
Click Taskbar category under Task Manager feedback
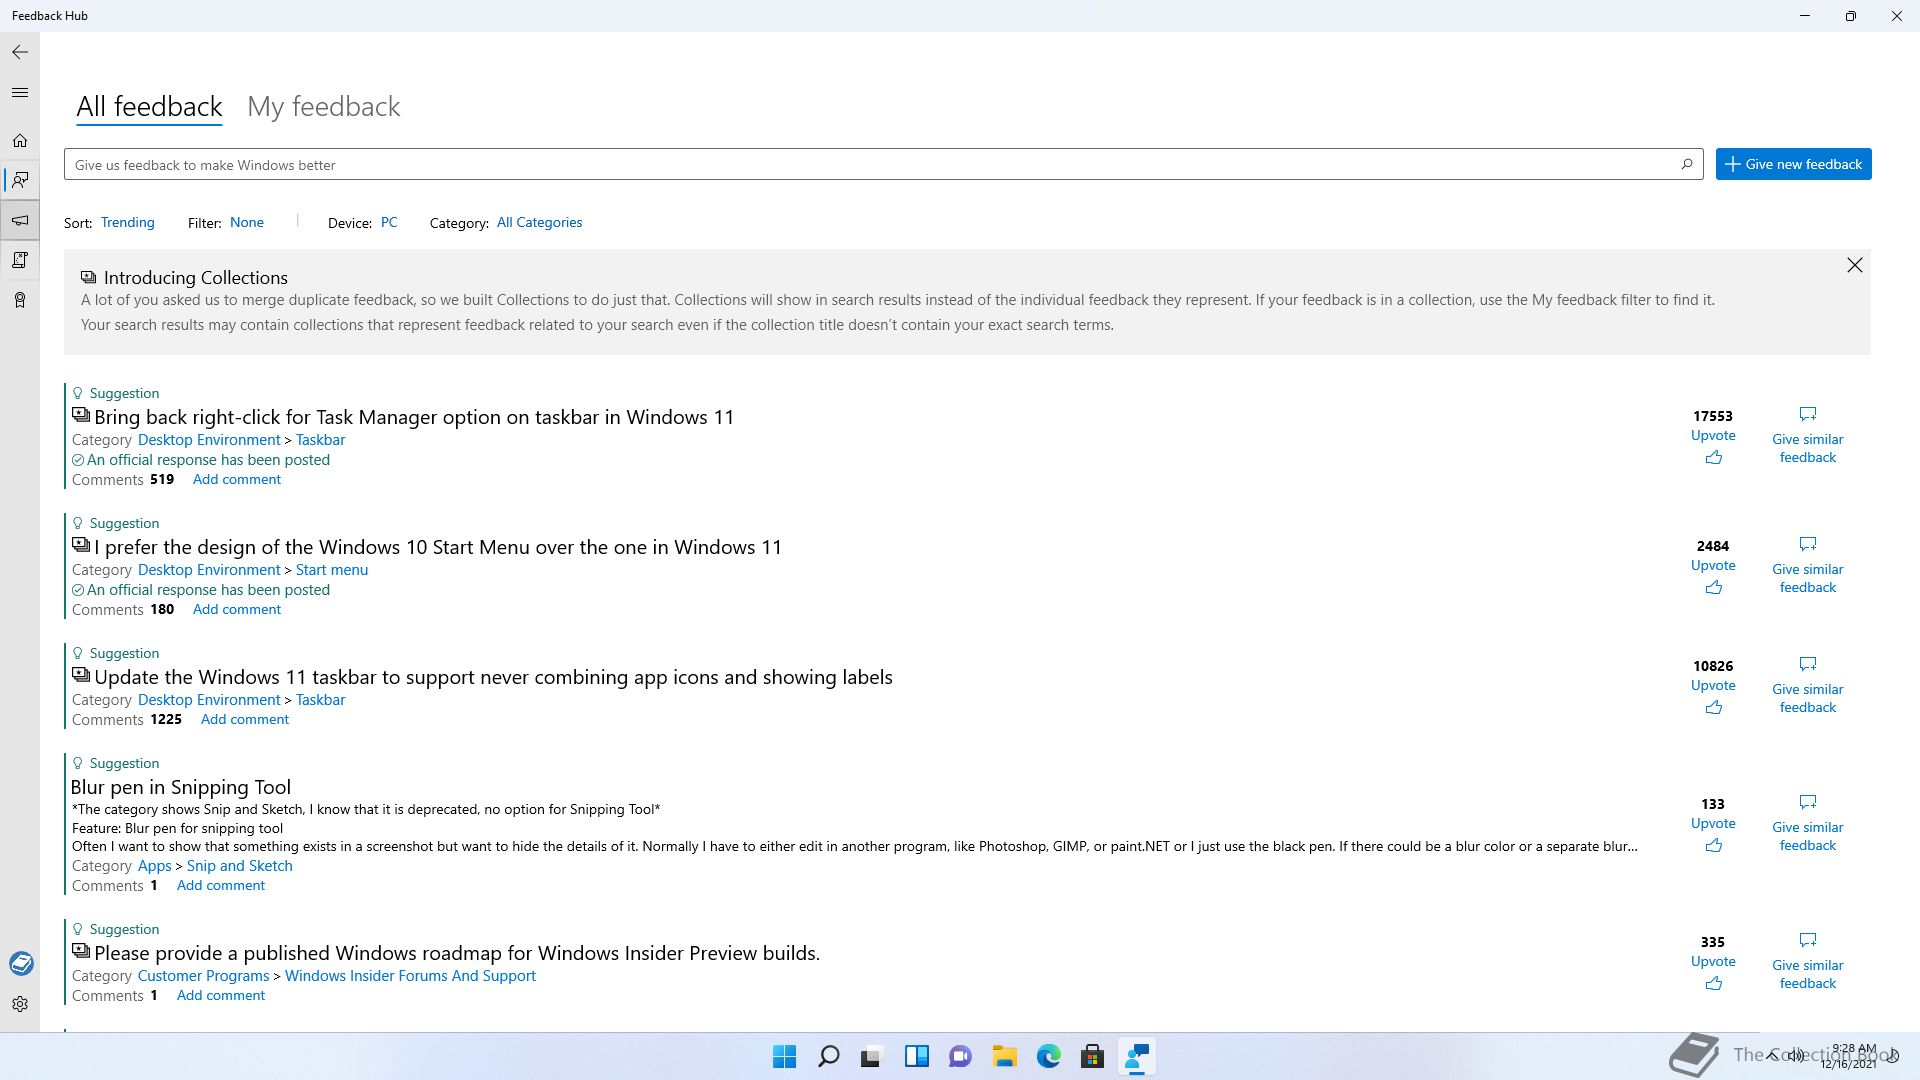tap(320, 440)
